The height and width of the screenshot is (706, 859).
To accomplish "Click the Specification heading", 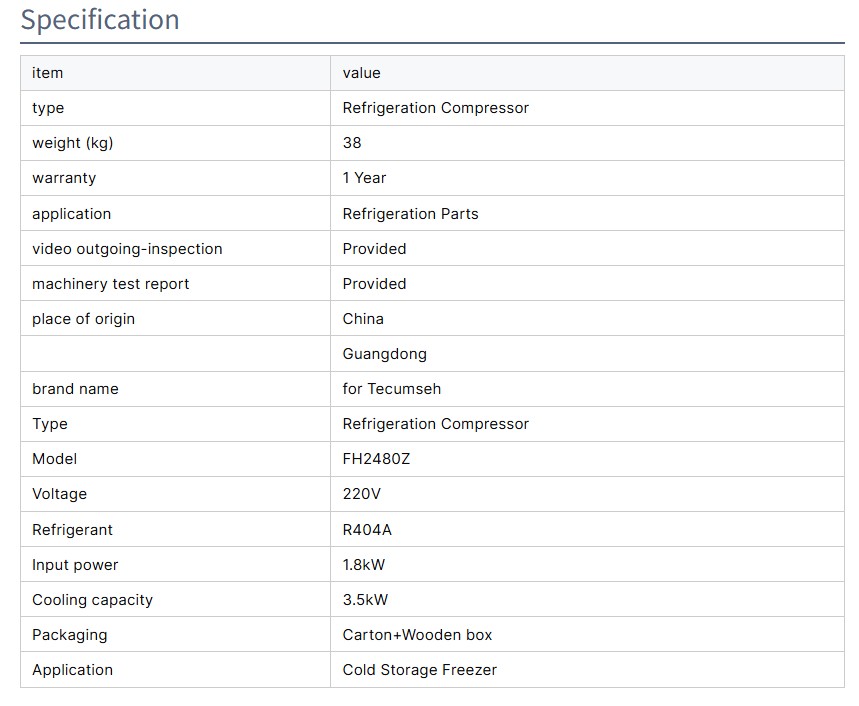I will (100, 20).
